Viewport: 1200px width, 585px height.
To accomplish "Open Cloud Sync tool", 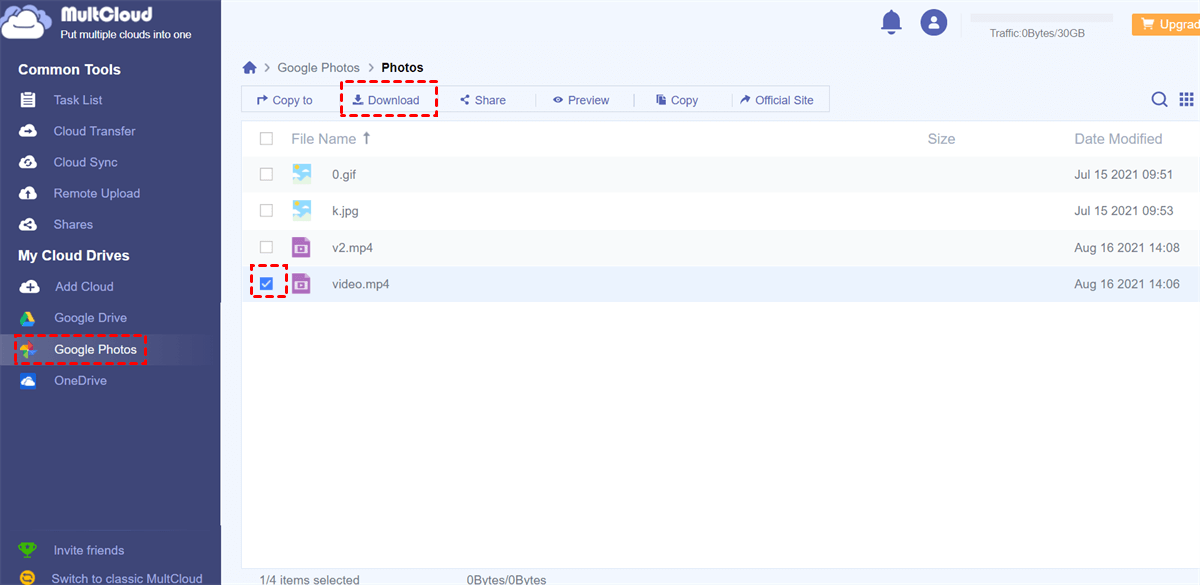I will 86,162.
